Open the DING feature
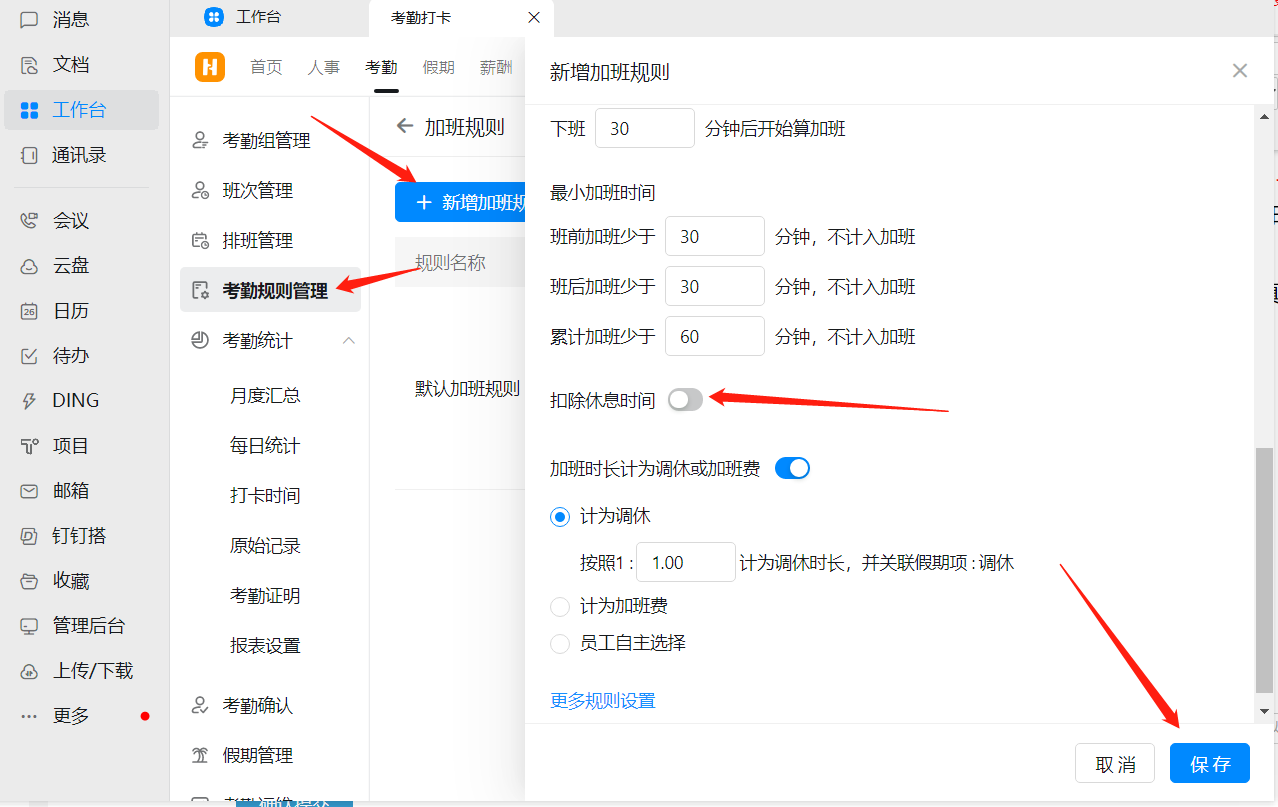This screenshot has height=807, width=1278. pos(70,399)
